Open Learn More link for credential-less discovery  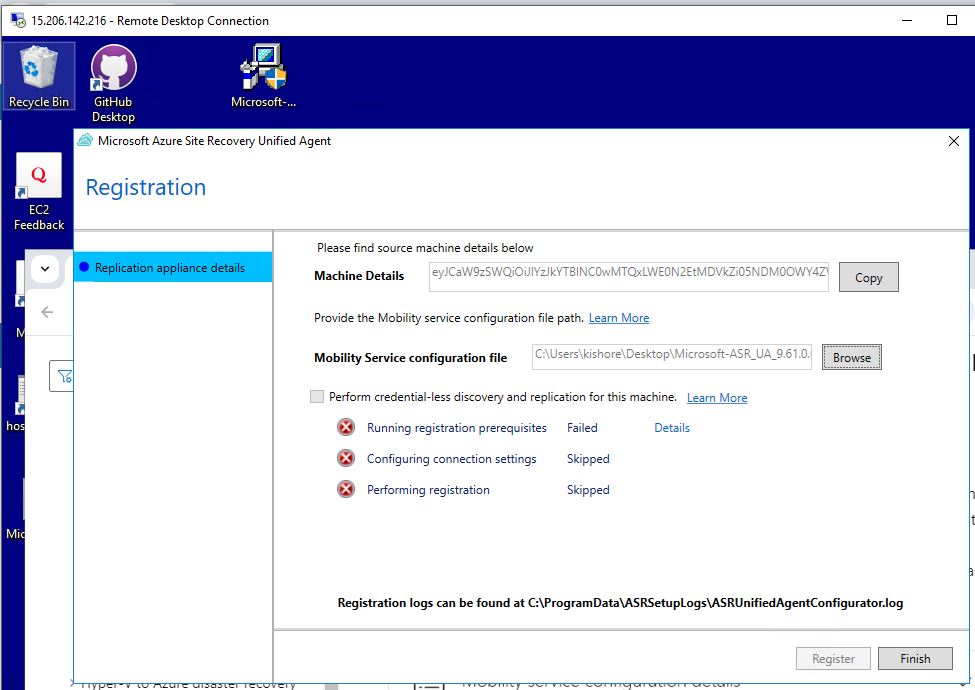[x=716, y=398]
